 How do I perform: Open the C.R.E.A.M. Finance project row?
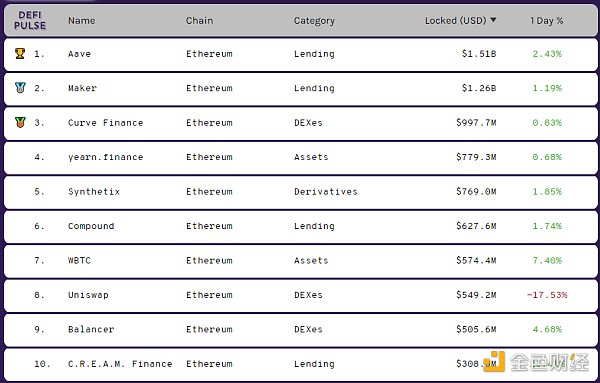[300, 364]
